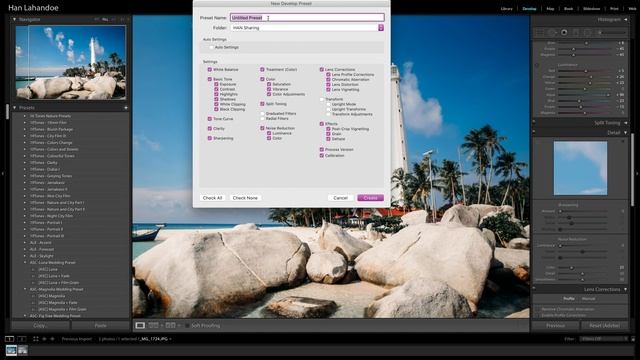Open the Profile tab in Lens Corrections

tap(569, 299)
